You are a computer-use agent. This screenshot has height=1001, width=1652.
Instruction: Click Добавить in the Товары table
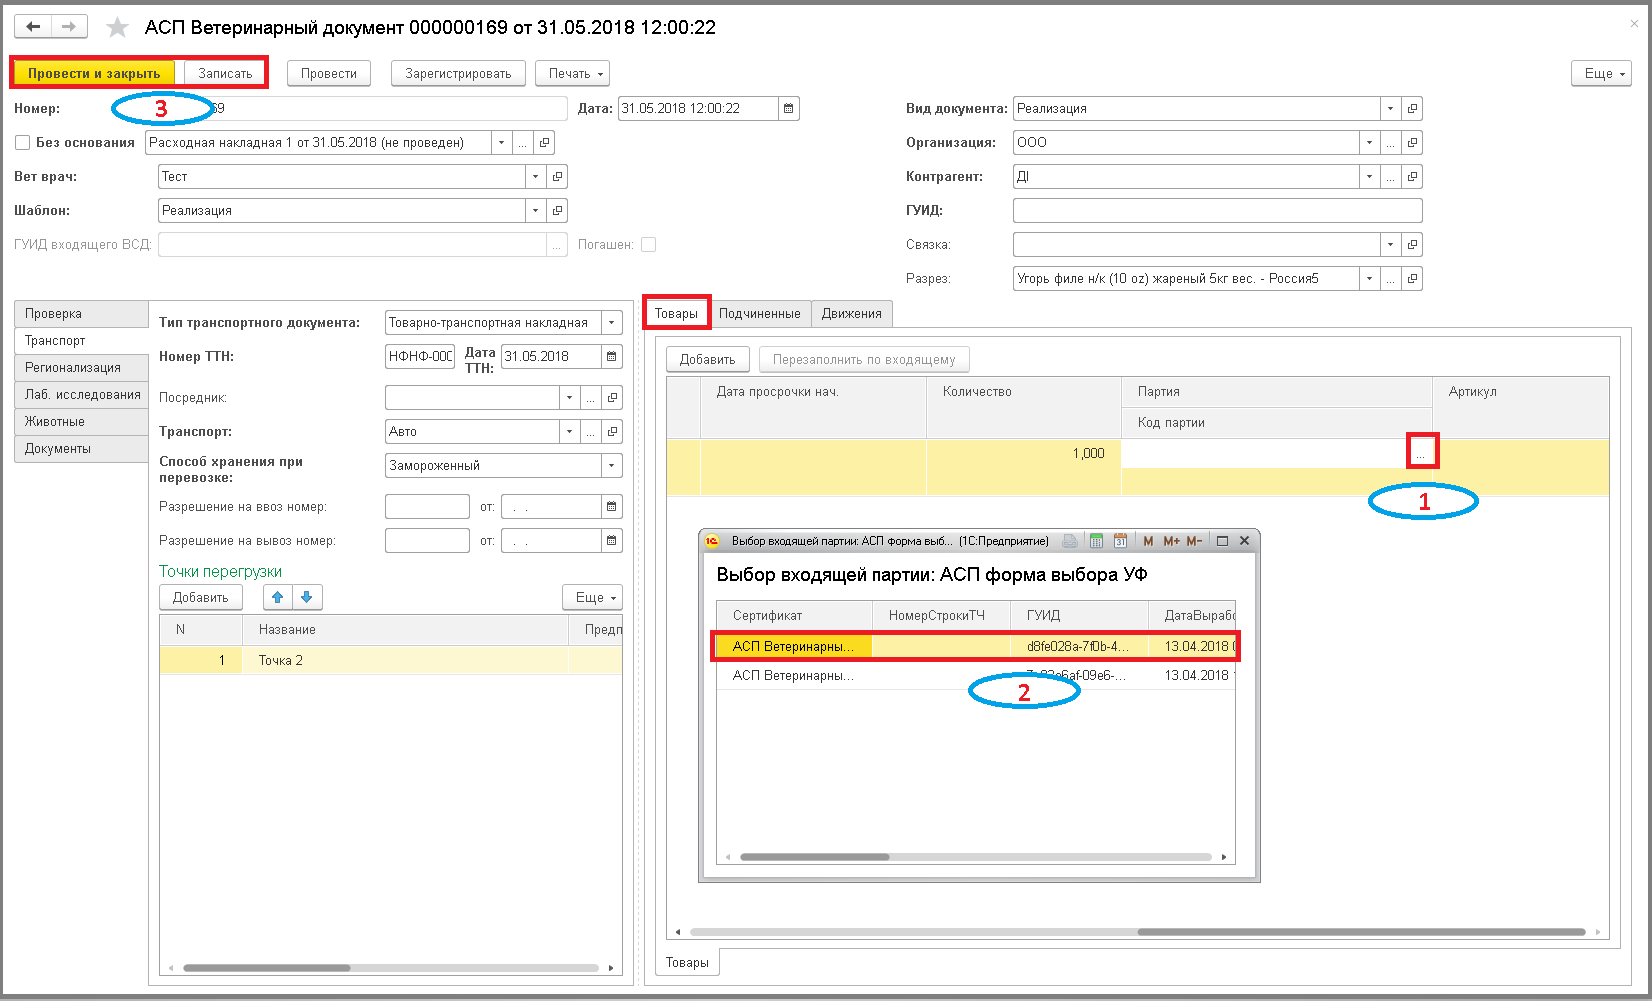[x=708, y=359]
